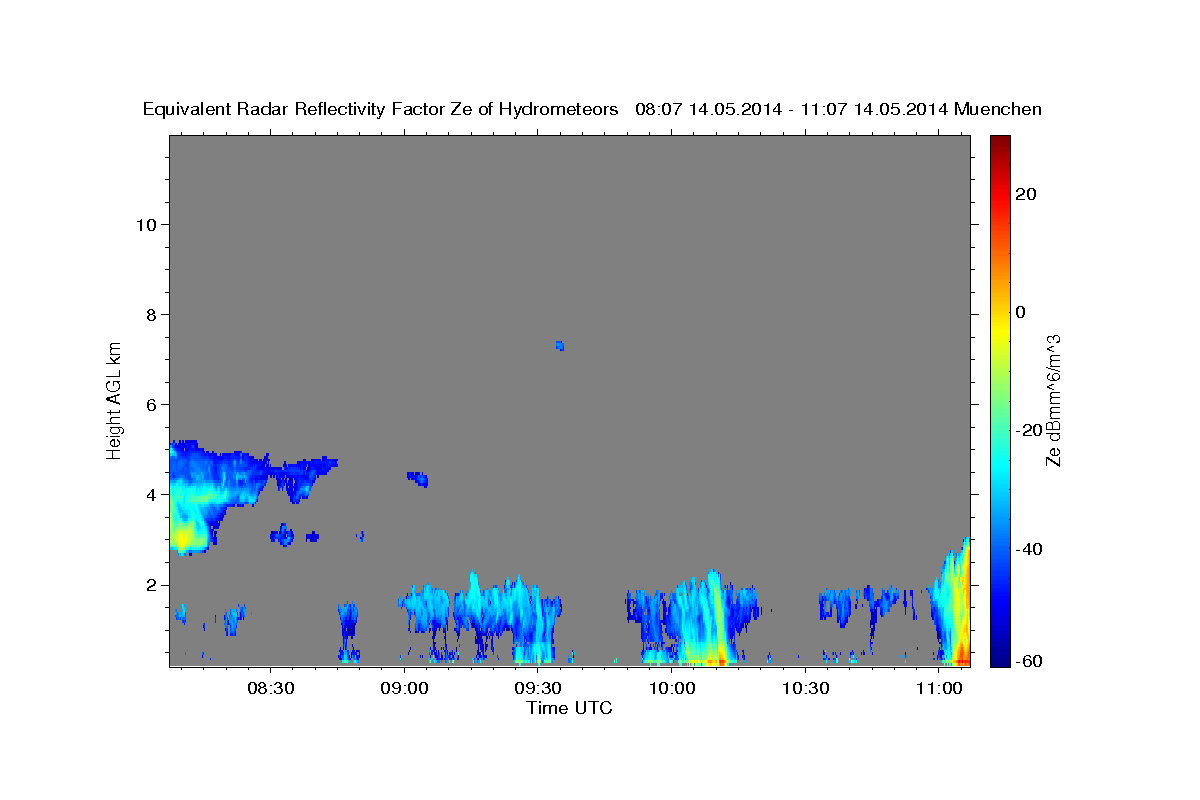The width and height of the screenshot is (1200, 800).
Task: Click the Time UTC axis title
Action: pos(569,708)
